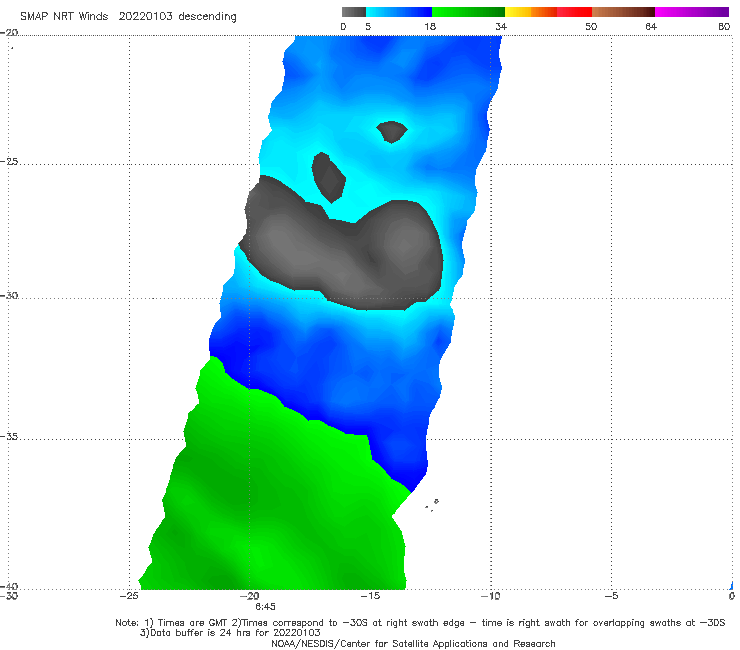Click the red segment of the colorbar
The width and height of the screenshot is (740, 650).
pyautogui.click(x=574, y=12)
